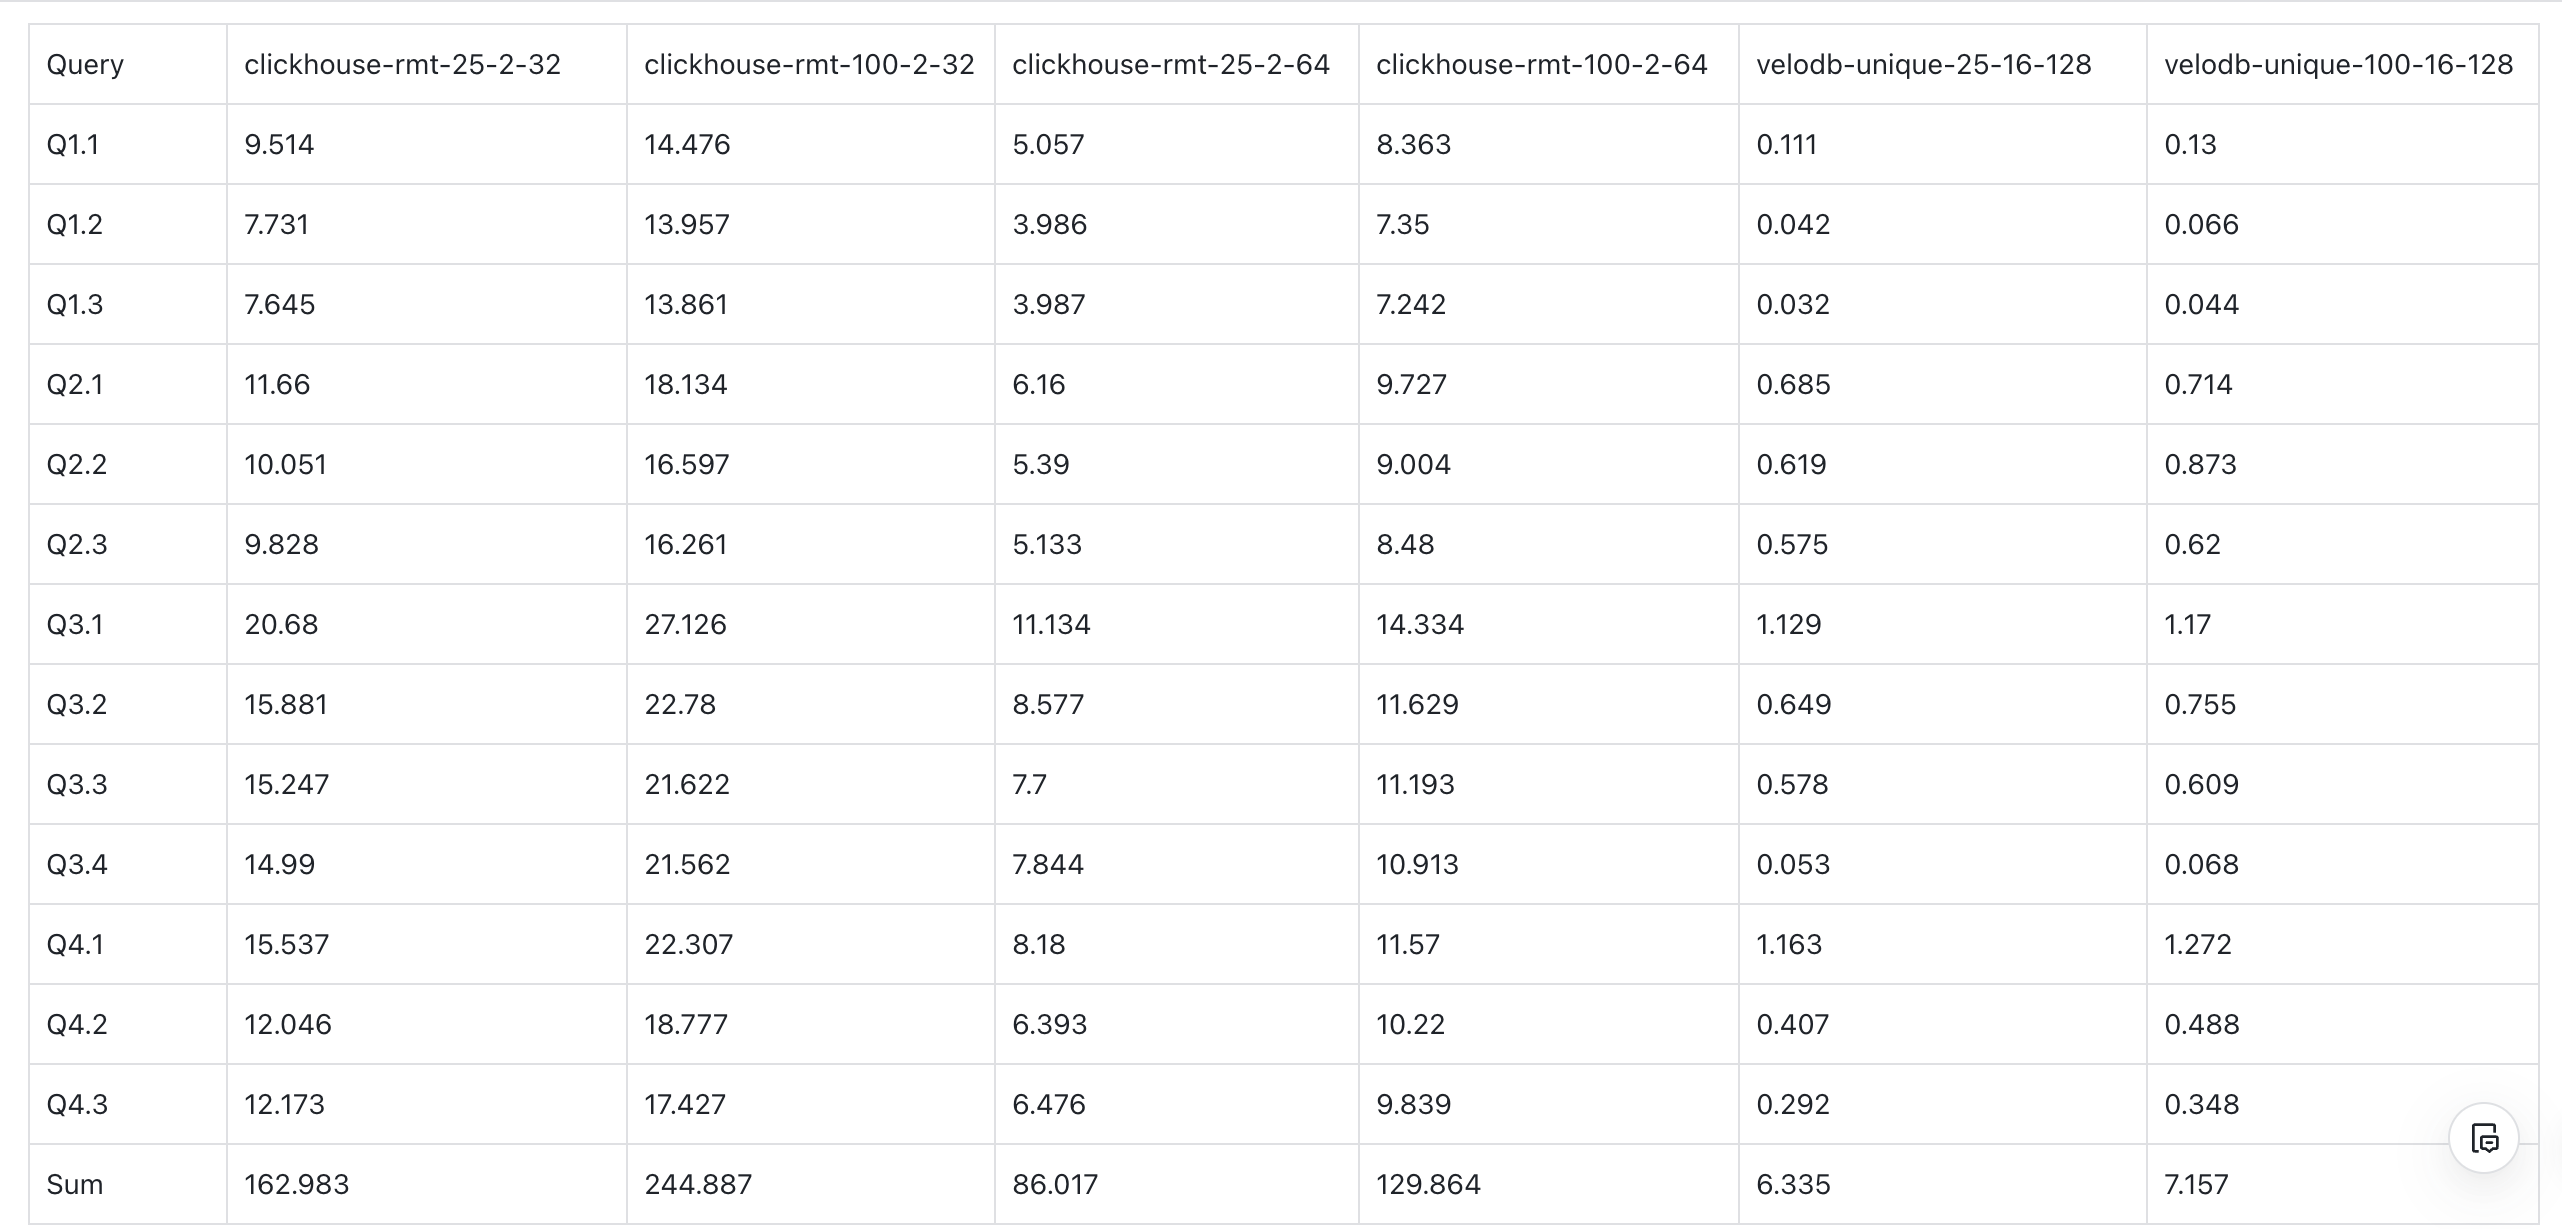
Task: Select the 244.887 total cell
Action: pyautogui.click(x=698, y=1185)
